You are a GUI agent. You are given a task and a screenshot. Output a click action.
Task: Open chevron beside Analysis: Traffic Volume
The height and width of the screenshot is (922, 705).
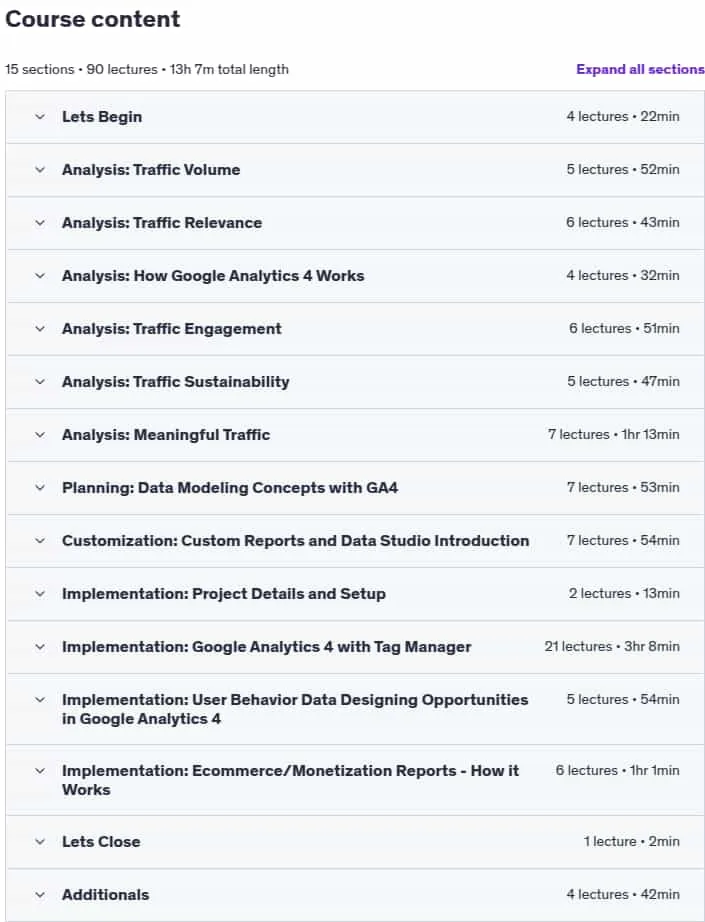(x=40, y=170)
